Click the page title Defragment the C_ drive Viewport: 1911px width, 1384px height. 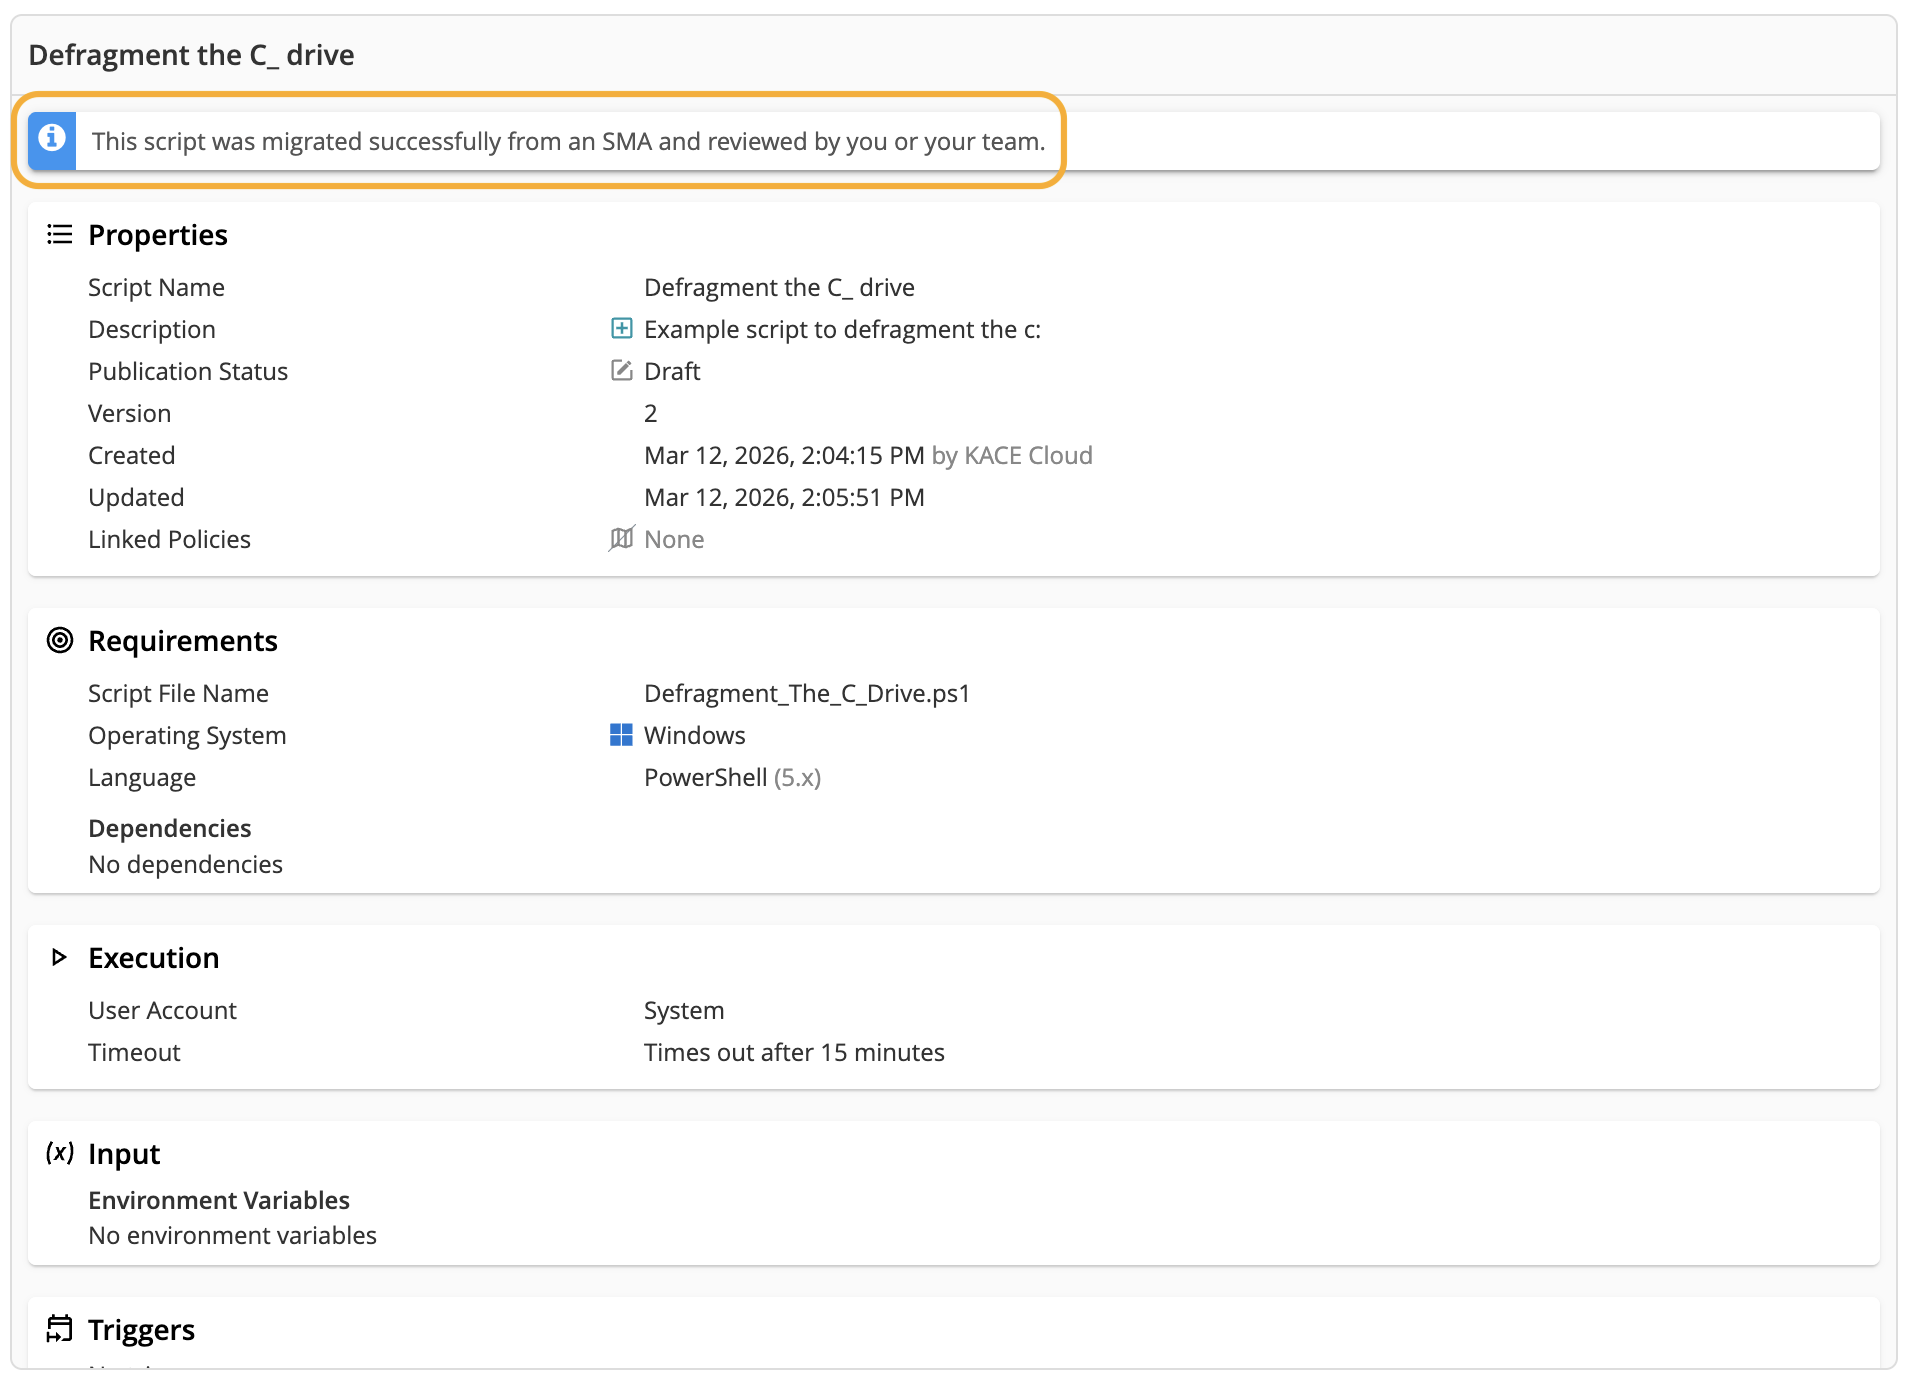coord(191,55)
